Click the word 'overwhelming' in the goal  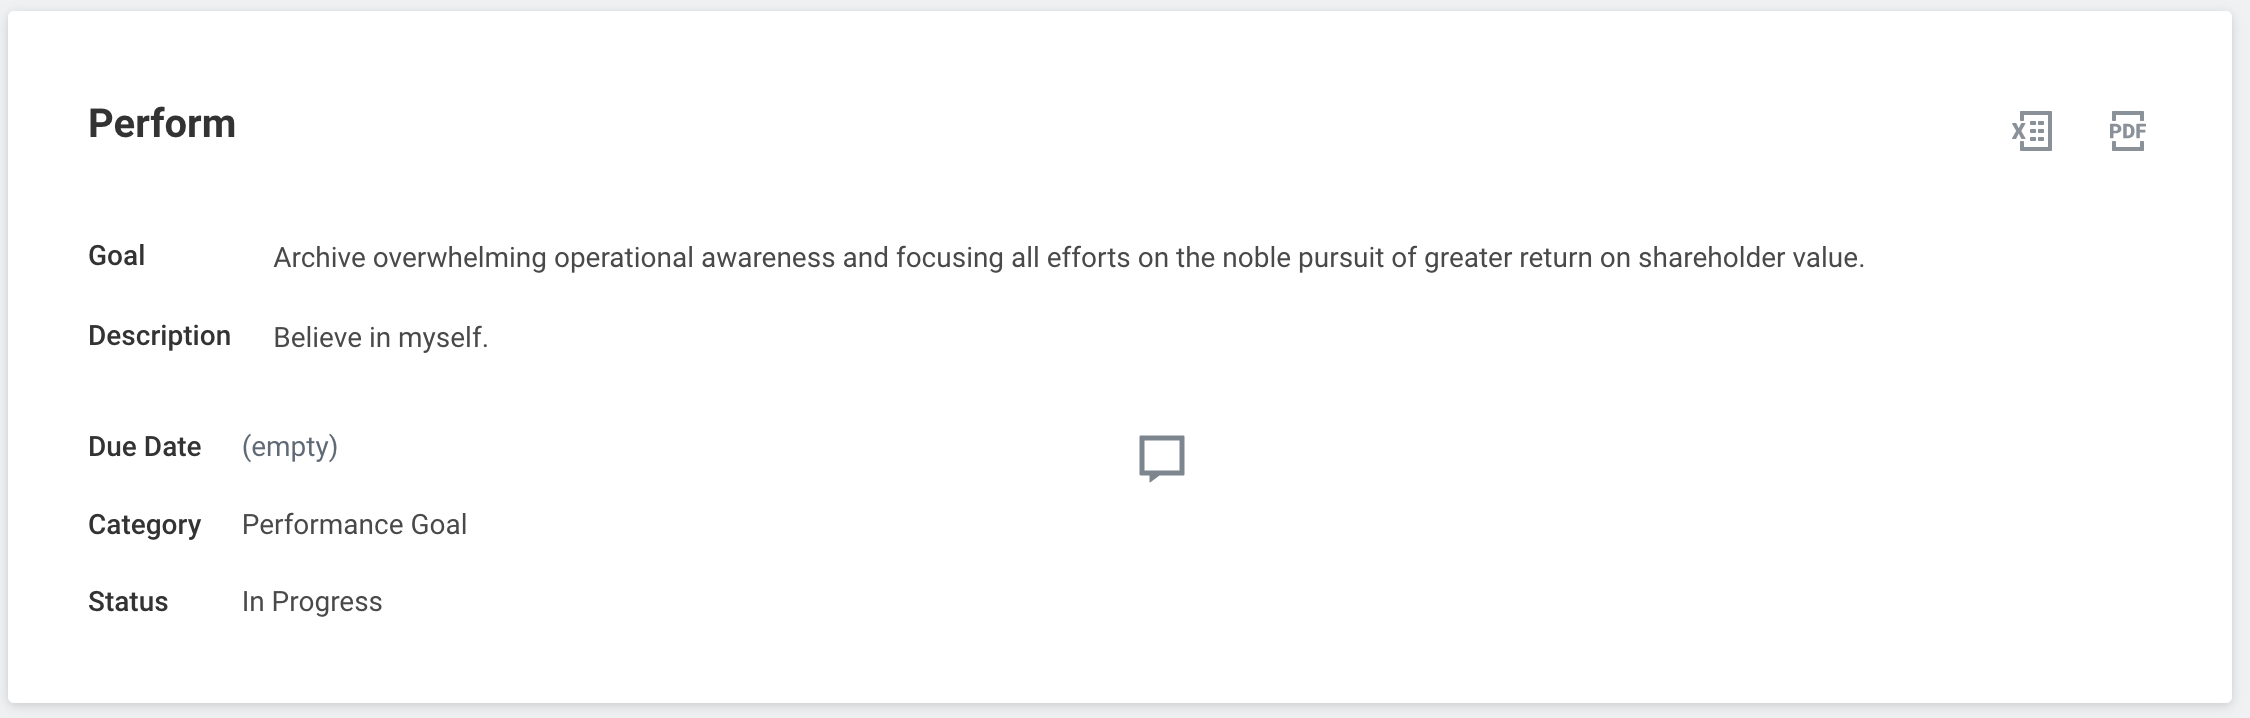click(x=459, y=258)
